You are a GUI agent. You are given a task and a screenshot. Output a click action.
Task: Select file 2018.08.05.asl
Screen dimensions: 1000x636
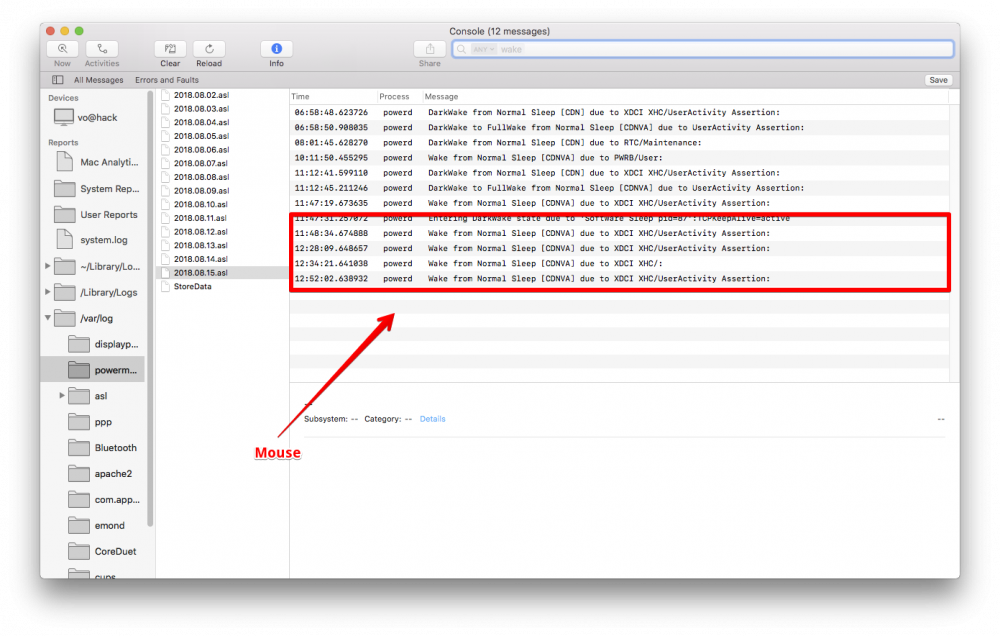coord(201,136)
